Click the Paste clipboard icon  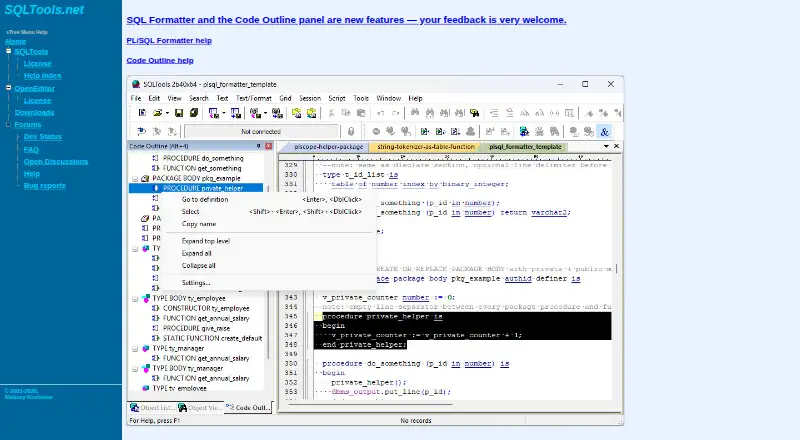(x=361, y=113)
